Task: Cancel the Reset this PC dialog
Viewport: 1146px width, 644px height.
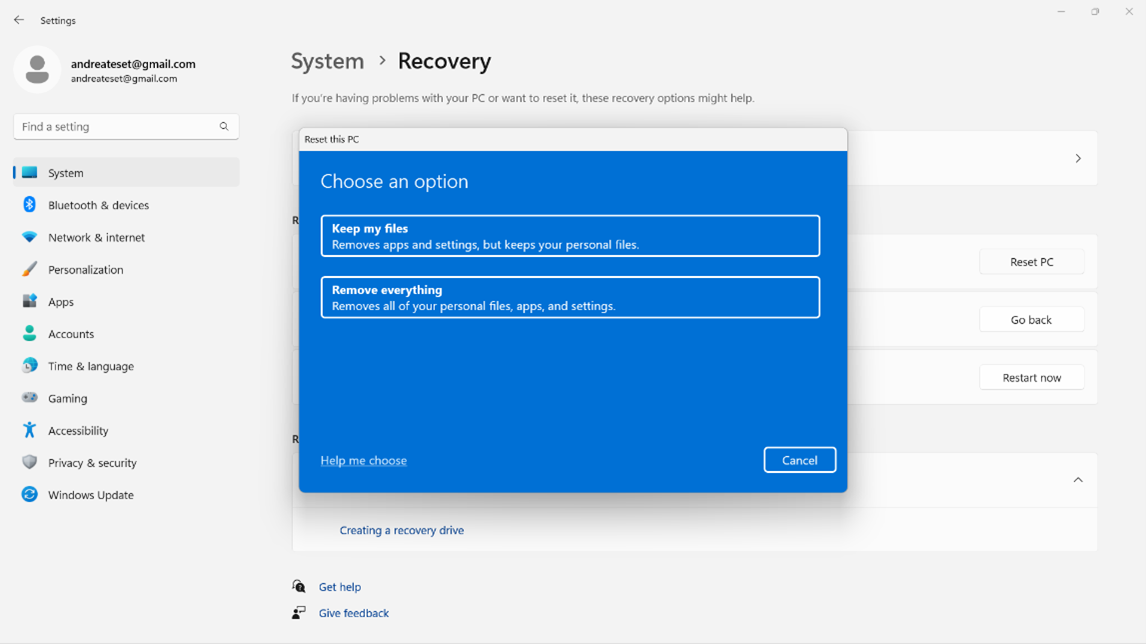Action: pos(799,460)
